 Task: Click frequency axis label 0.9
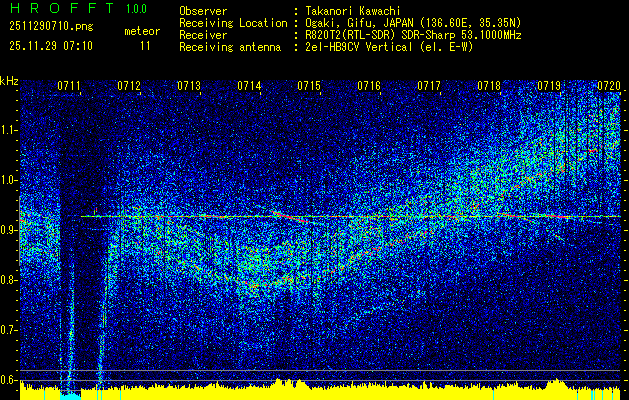(x=8, y=230)
